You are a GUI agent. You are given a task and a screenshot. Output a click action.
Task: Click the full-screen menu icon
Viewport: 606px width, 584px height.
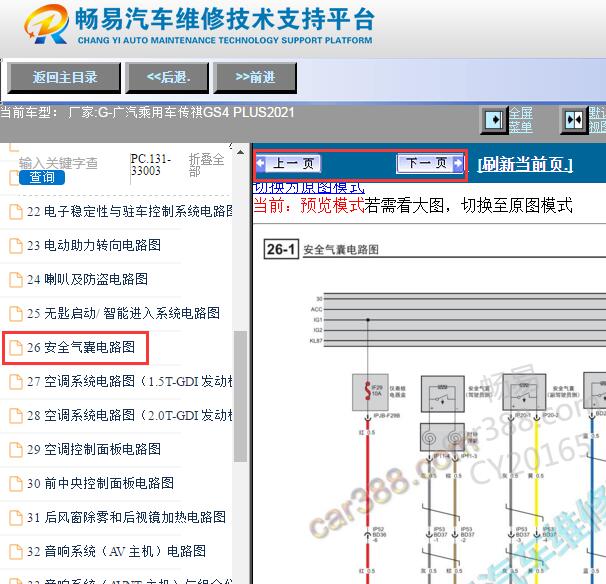(x=494, y=120)
